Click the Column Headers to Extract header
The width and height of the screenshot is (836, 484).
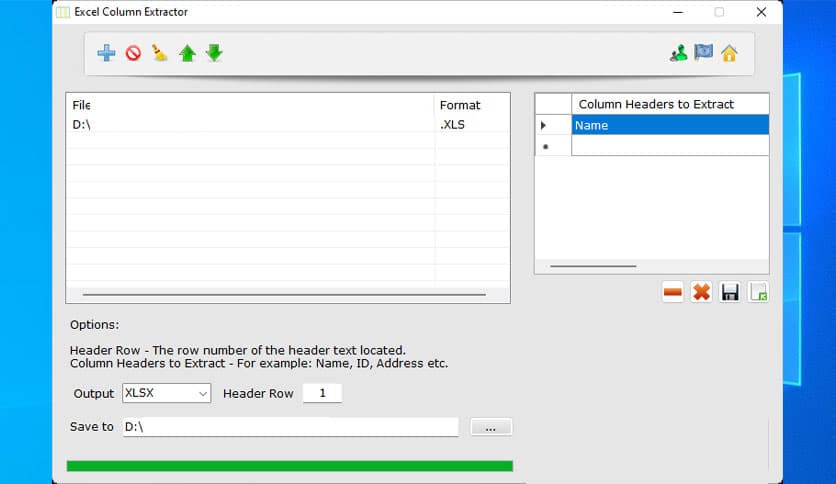coord(670,104)
